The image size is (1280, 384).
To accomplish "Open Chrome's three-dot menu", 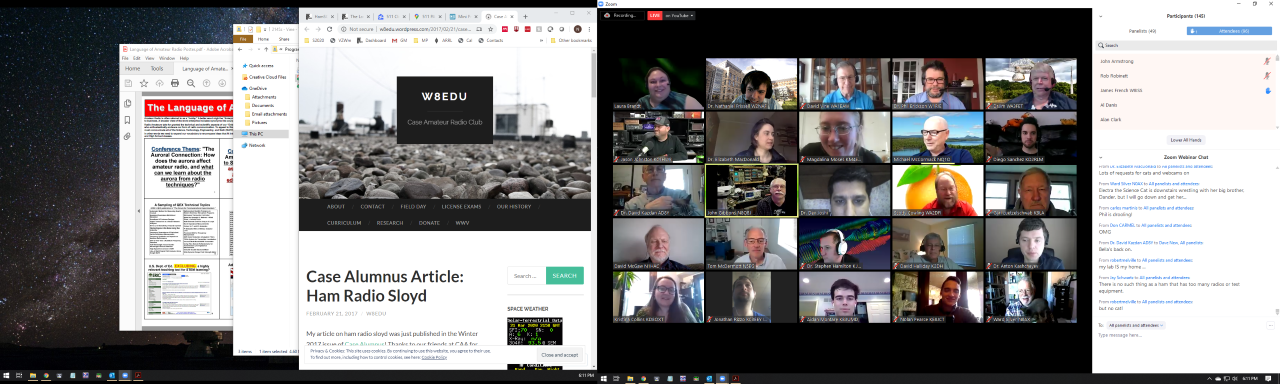I will (590, 29).
